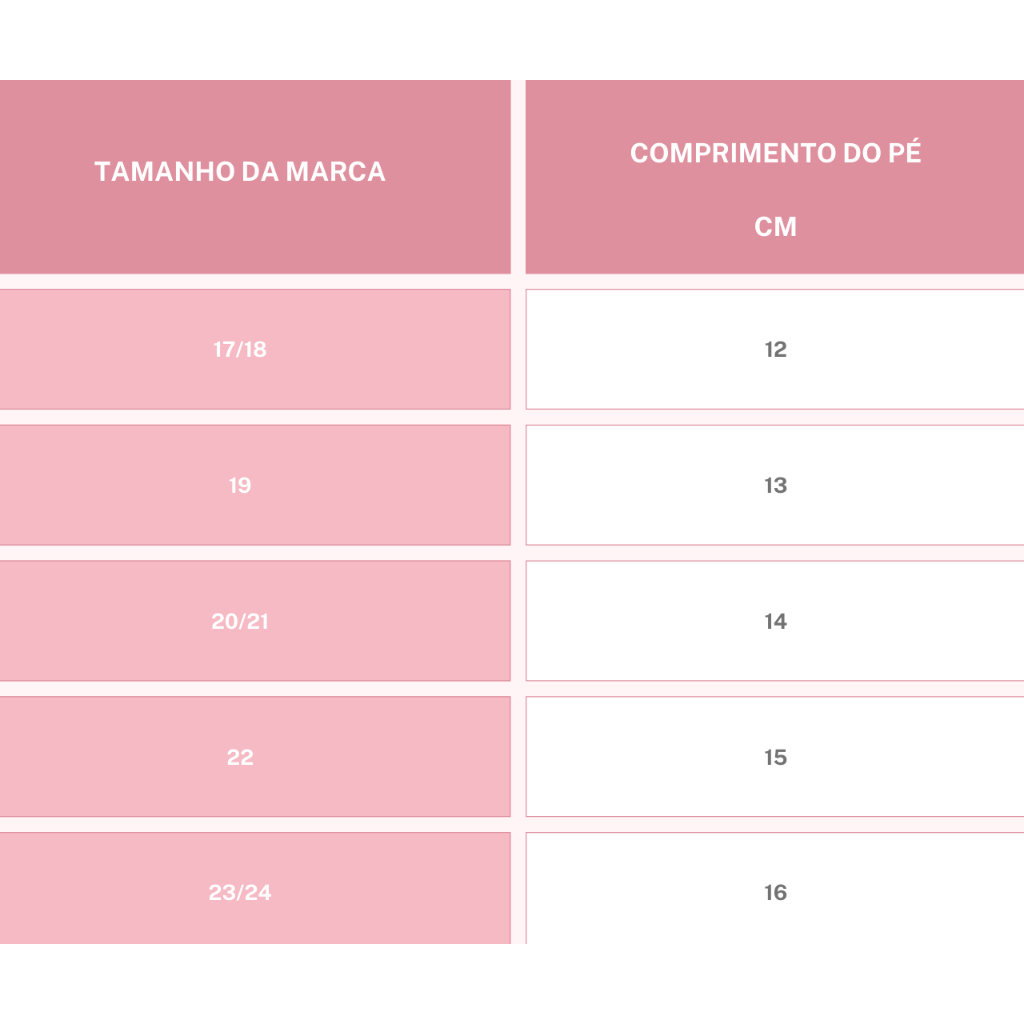
Task: Select the 17/18 brand size cell
Action: (240, 350)
